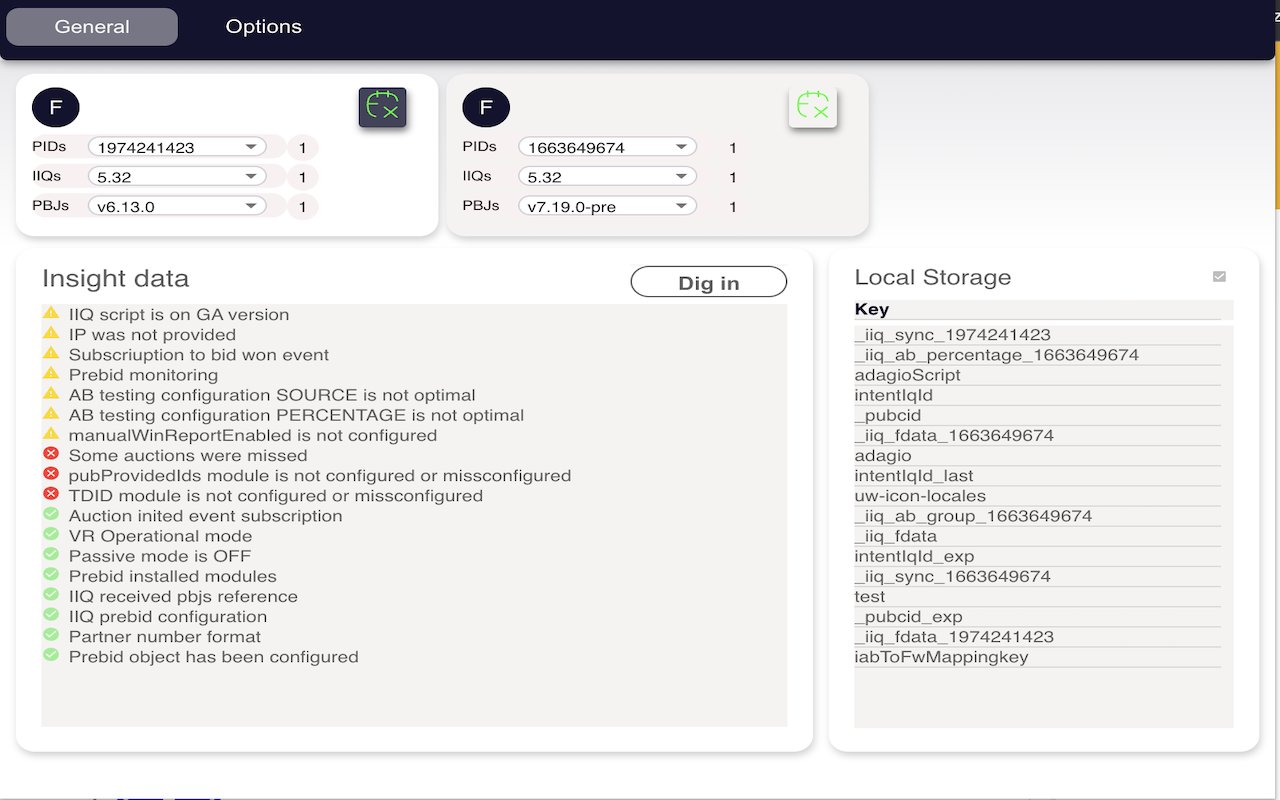Click green check next to 'Passive mode is OFF'
This screenshot has height=800, width=1280.
(x=51, y=556)
